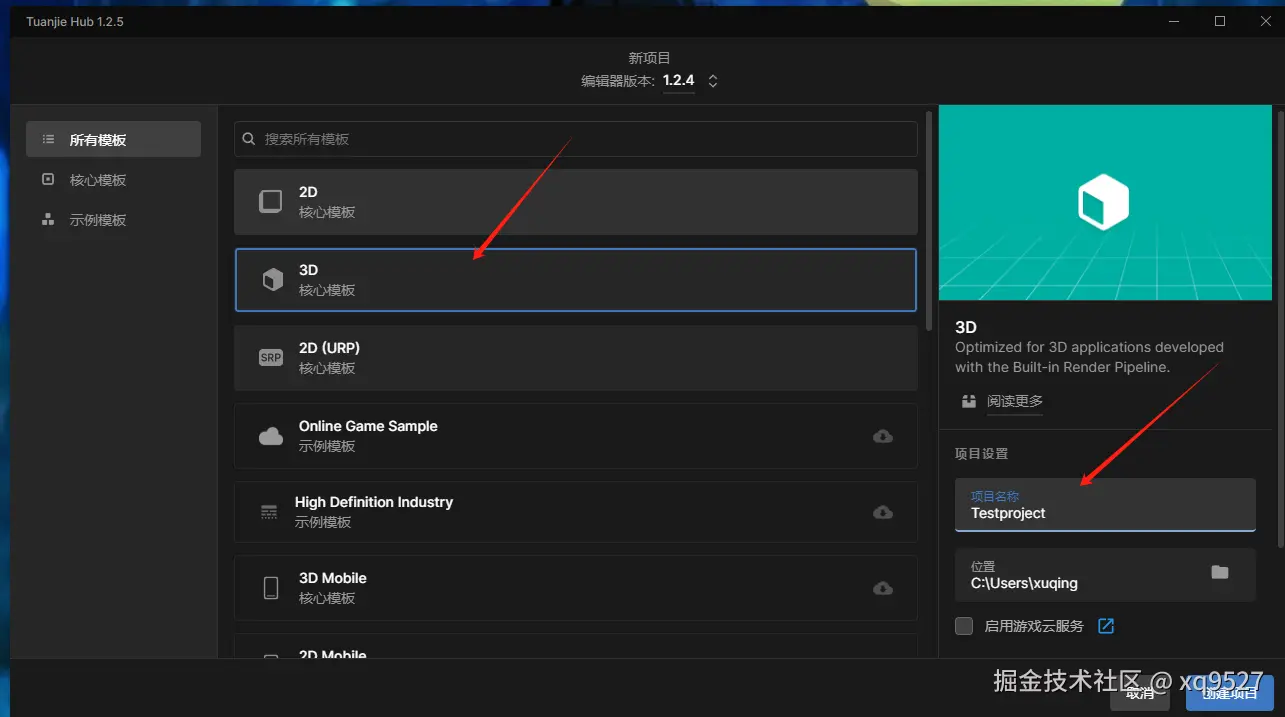Screen dimensions: 1285x717
Task: Browse location with the folder icon
Action: pyautogui.click(x=1220, y=572)
